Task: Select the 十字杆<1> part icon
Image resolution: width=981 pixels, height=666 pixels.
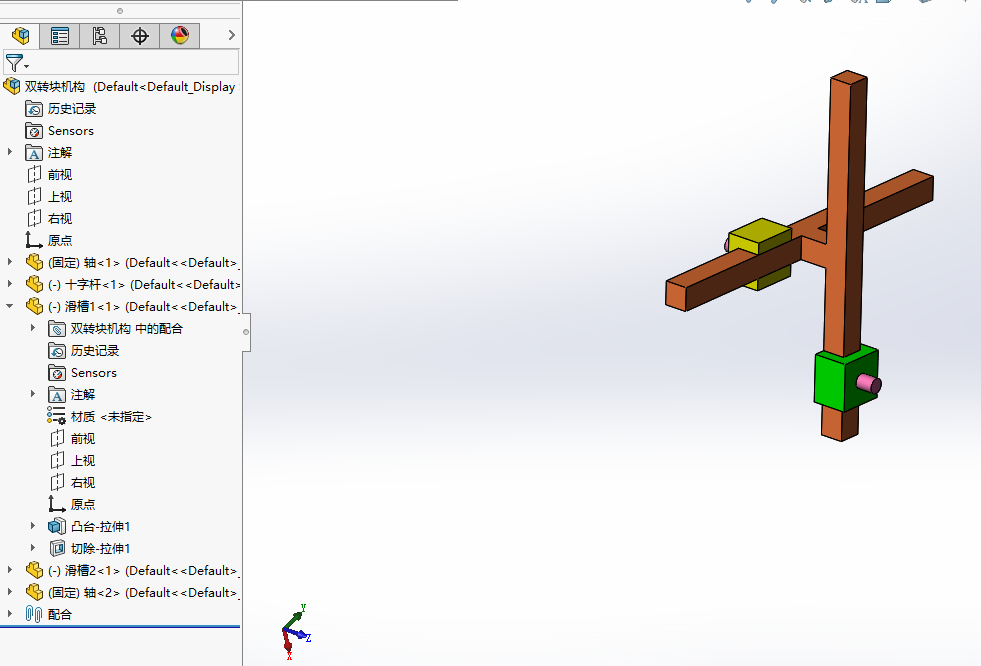Action: tap(34, 285)
